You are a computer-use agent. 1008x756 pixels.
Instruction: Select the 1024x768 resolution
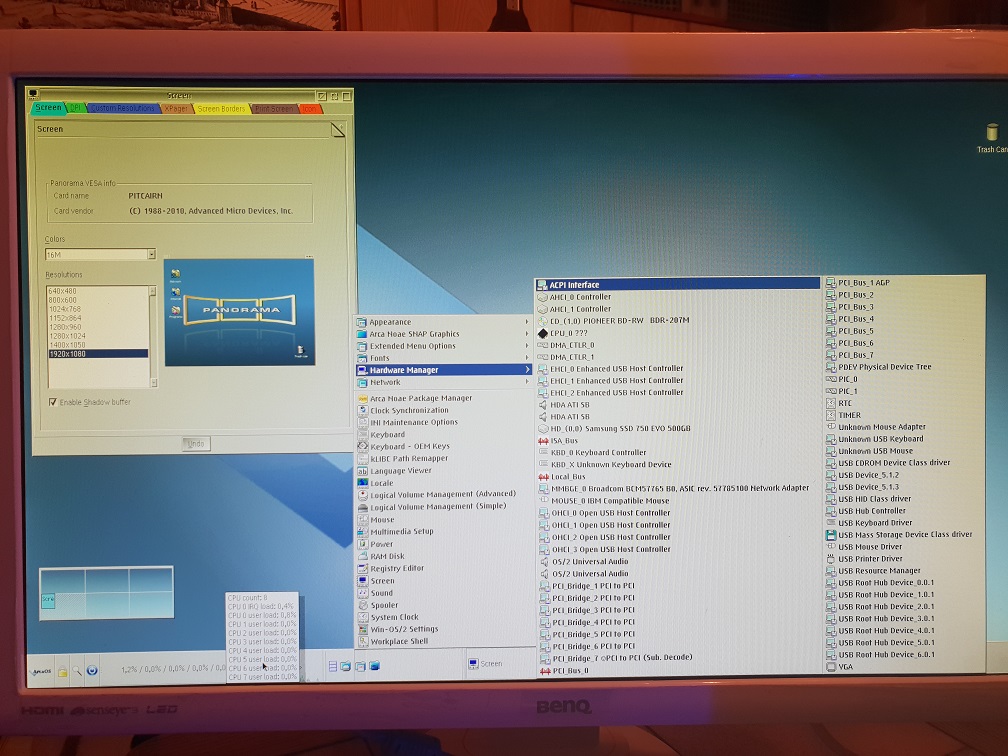point(98,309)
